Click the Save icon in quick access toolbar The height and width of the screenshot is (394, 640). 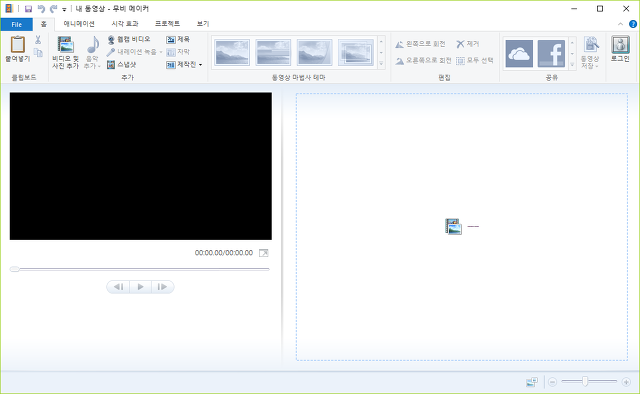click(x=28, y=9)
